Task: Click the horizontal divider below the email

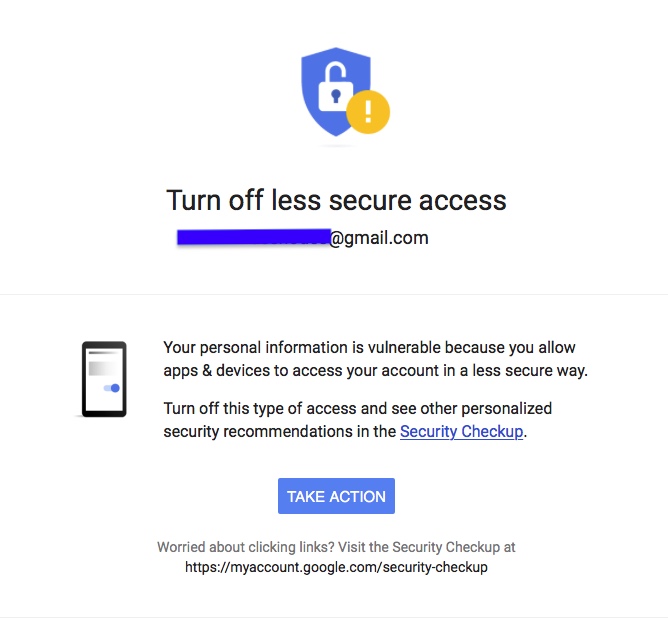Action: tap(334, 294)
